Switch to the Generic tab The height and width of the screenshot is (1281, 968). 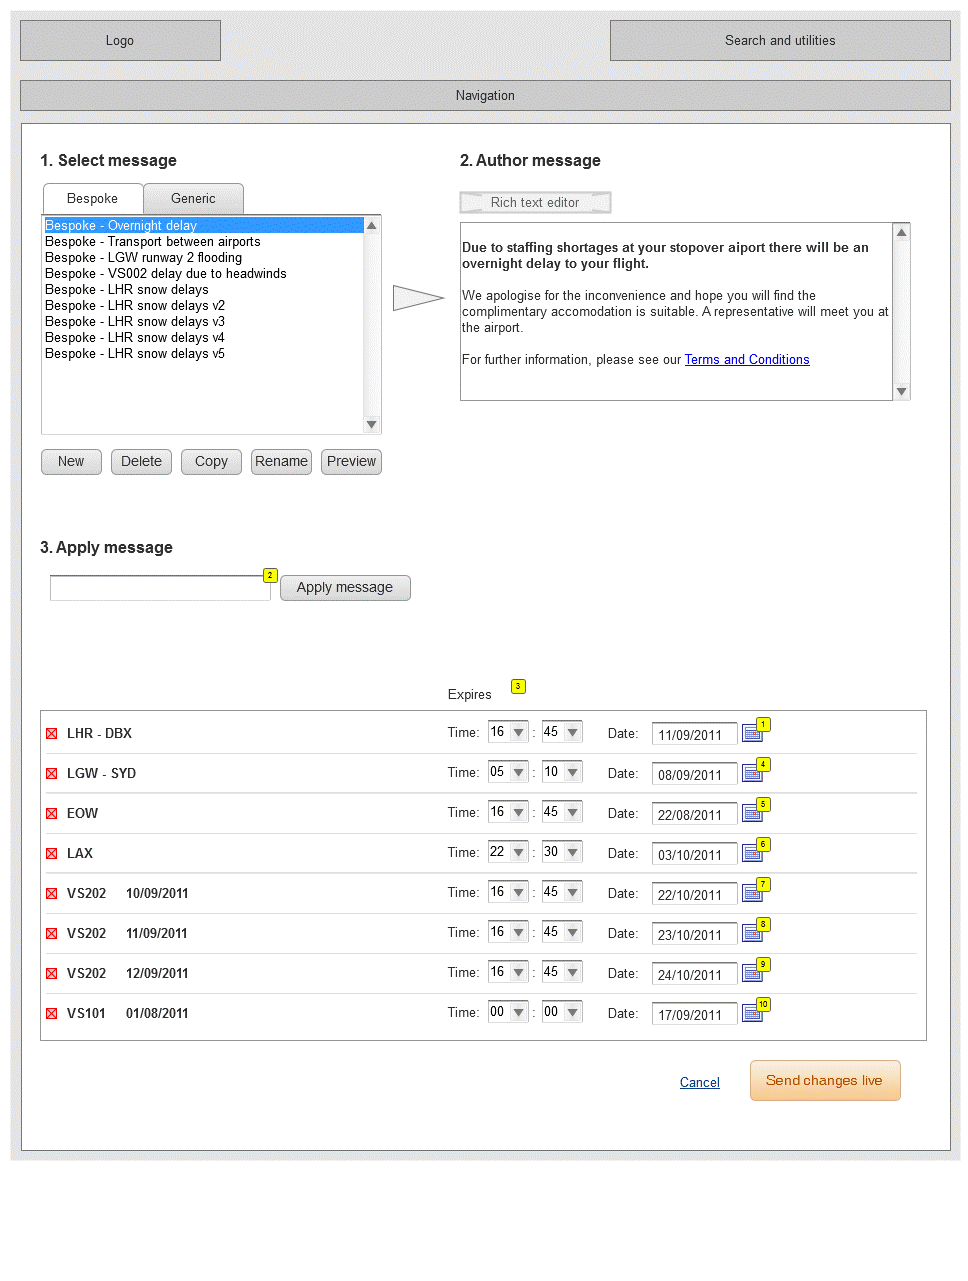pyautogui.click(x=193, y=199)
